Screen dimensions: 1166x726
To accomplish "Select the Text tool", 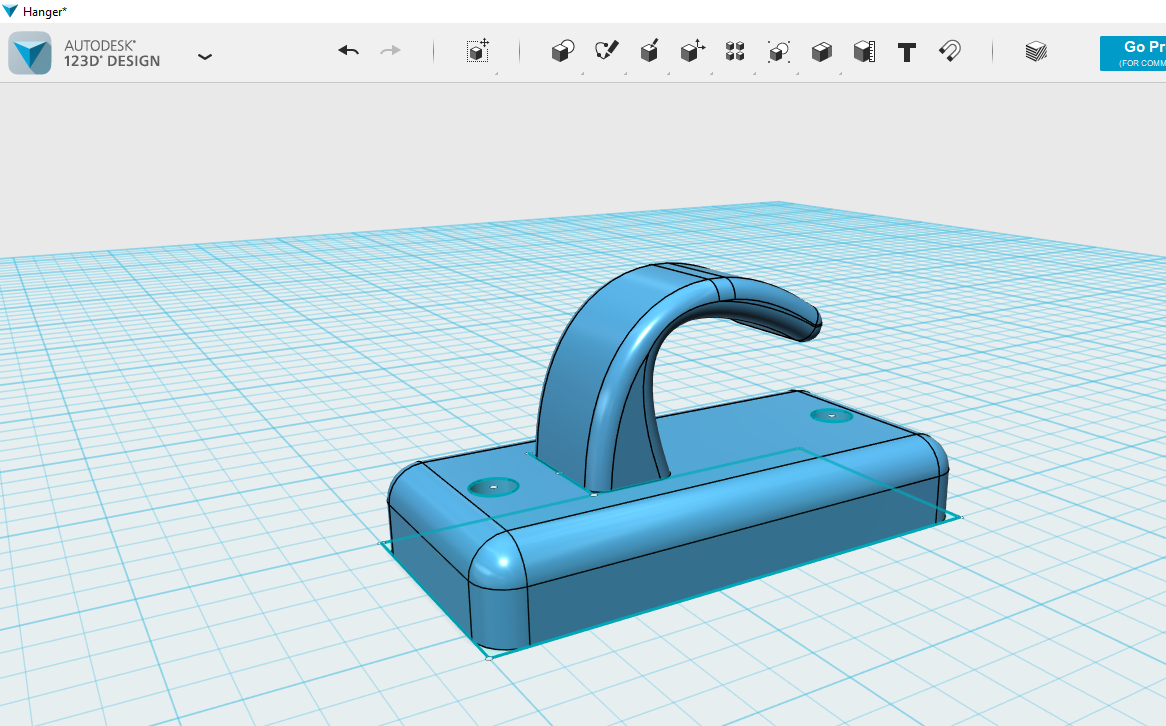I will click(x=906, y=52).
